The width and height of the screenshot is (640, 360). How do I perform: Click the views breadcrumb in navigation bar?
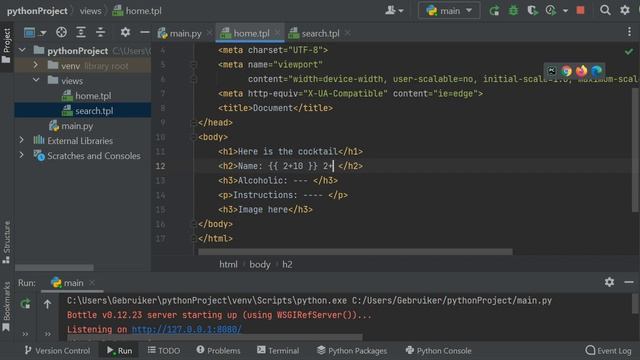coord(91,11)
